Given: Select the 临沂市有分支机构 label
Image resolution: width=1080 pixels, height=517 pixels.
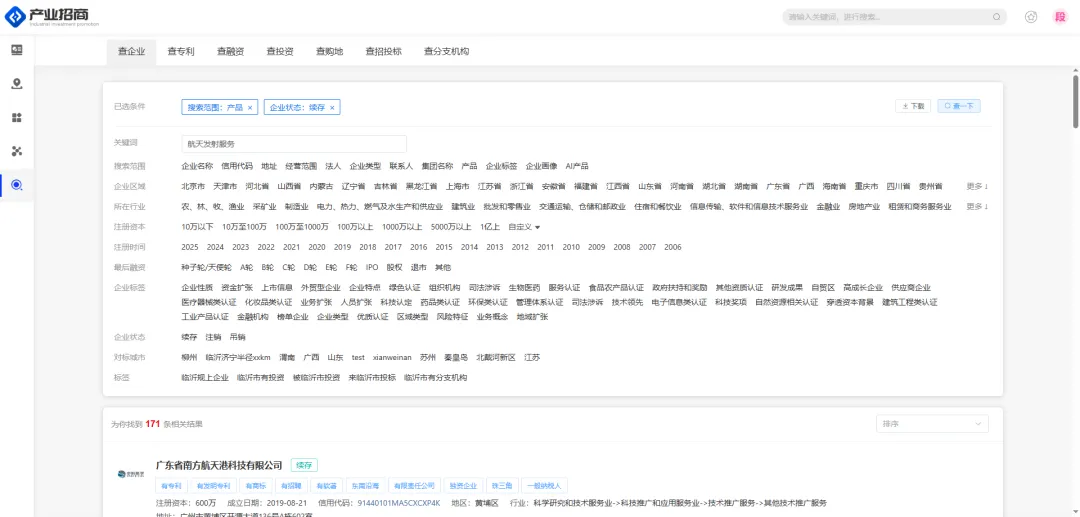Looking at the screenshot, I should coord(435,378).
